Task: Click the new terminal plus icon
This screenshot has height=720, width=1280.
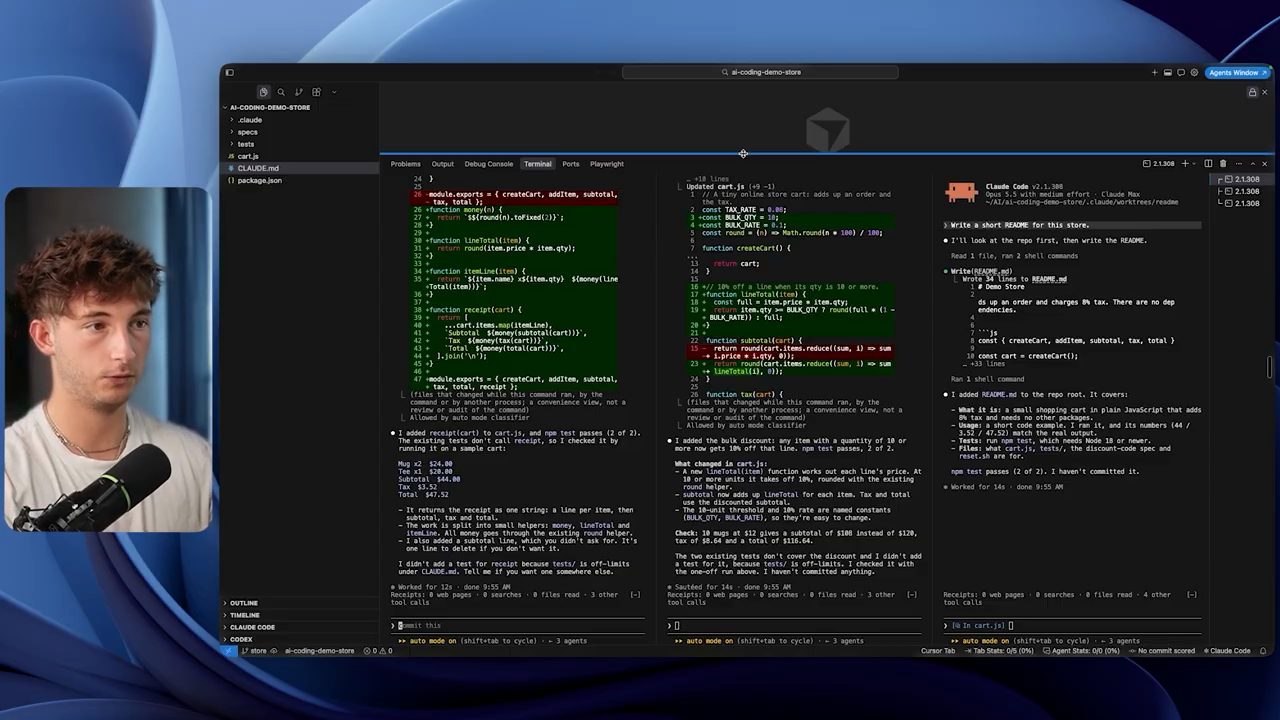Action: tap(1185, 164)
